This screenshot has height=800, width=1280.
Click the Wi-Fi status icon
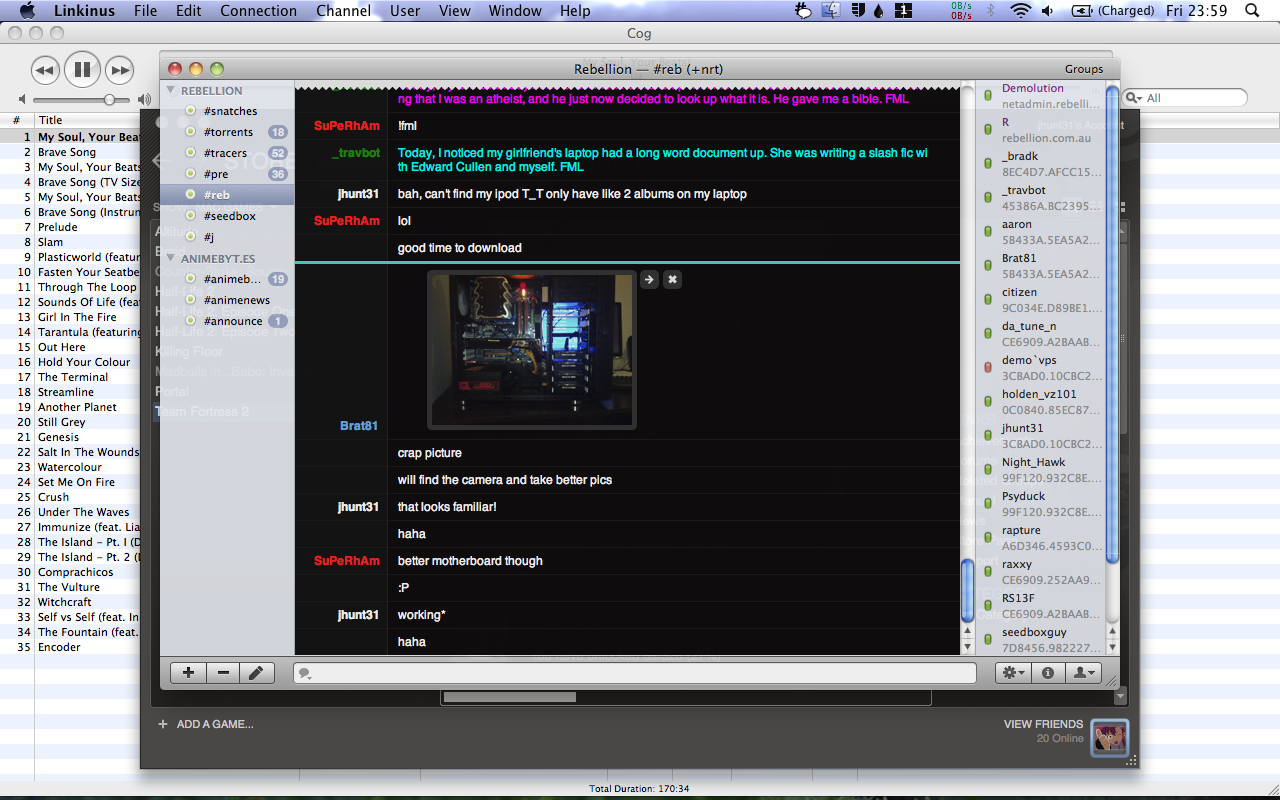pos(1020,11)
